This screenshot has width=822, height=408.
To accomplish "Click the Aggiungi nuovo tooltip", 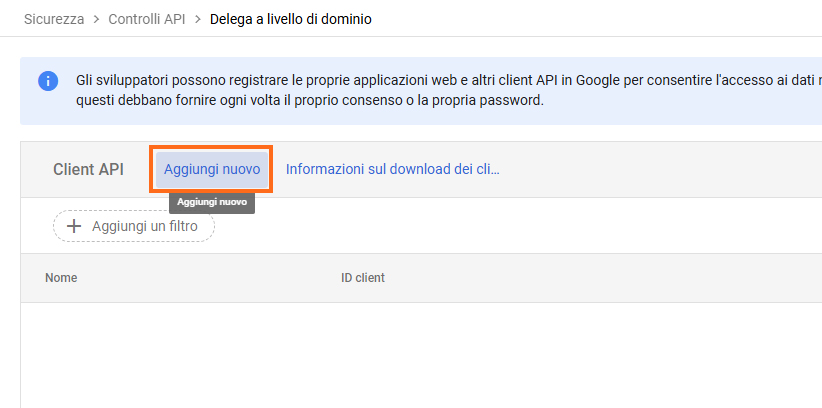I will (x=212, y=202).
